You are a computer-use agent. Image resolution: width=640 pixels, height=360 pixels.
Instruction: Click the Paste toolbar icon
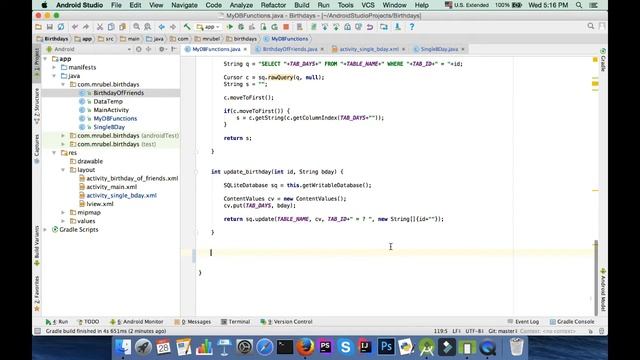122,27
